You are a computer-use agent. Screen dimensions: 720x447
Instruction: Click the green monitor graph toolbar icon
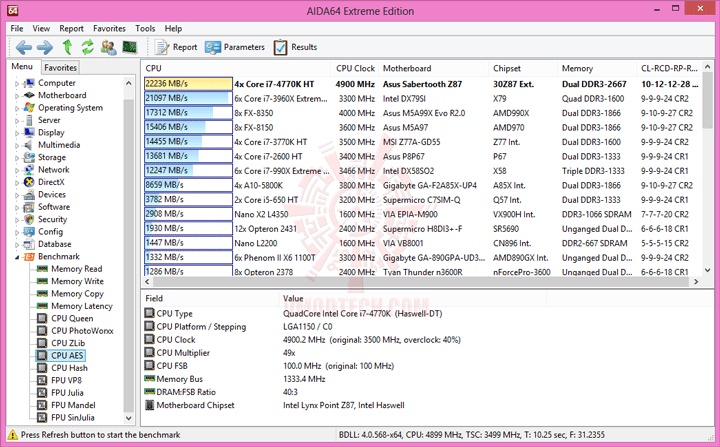[130, 47]
